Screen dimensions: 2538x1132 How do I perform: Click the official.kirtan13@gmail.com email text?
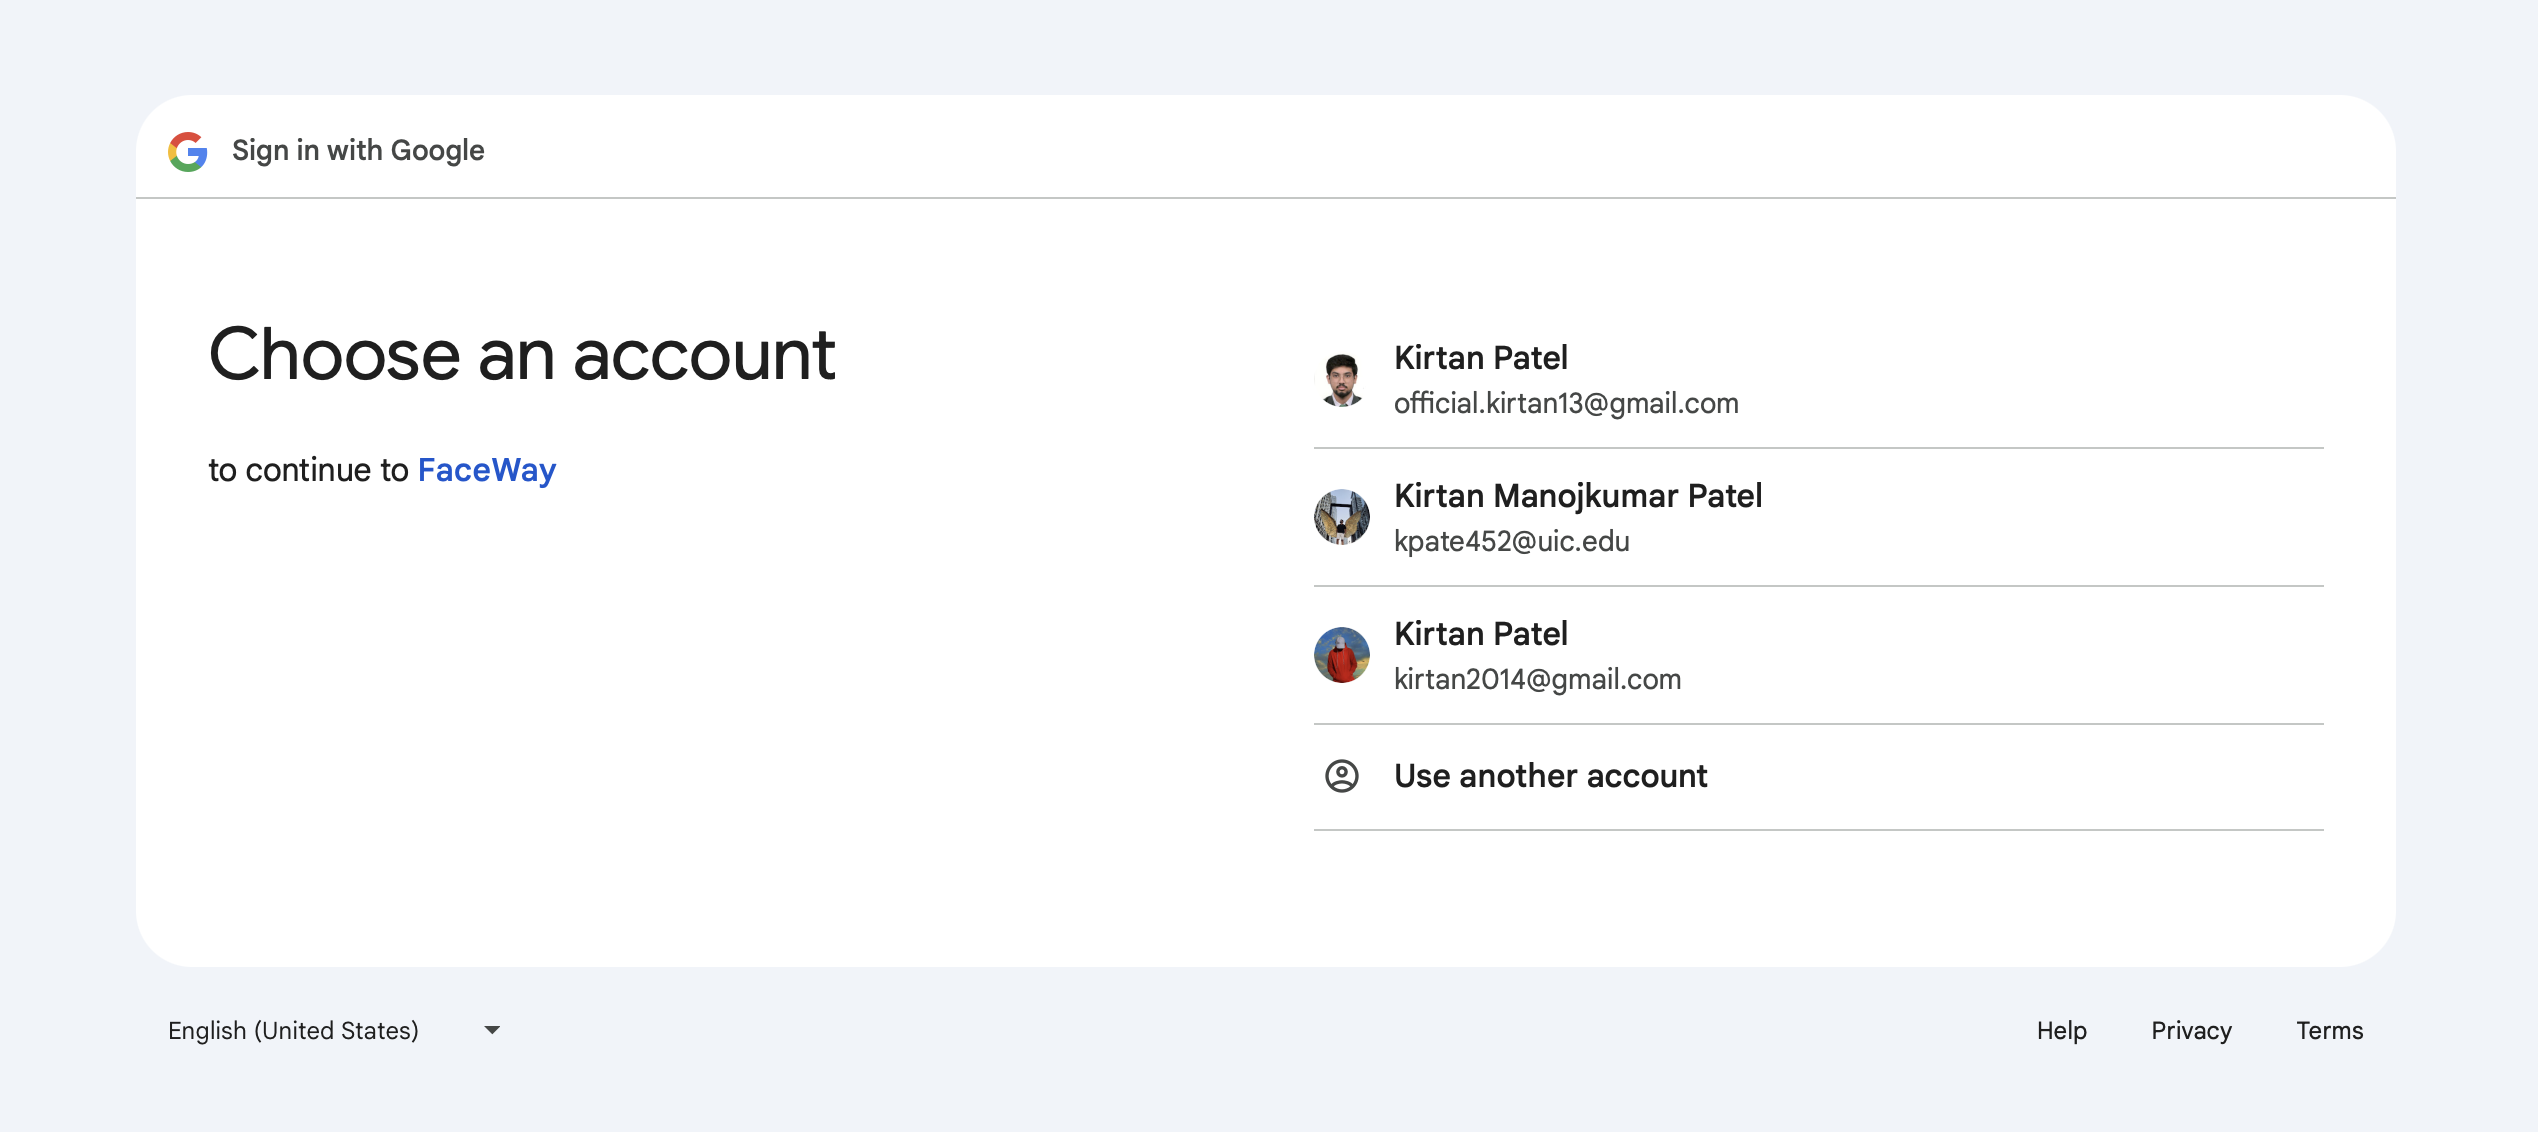click(1565, 403)
